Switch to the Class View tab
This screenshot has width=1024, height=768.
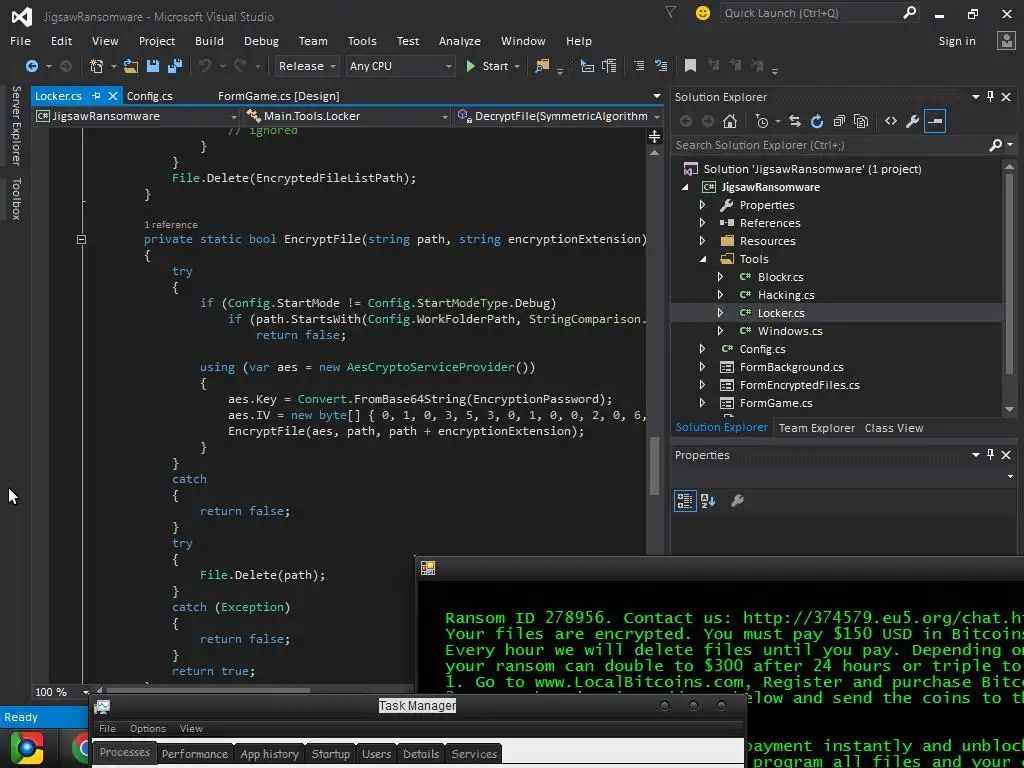point(893,428)
